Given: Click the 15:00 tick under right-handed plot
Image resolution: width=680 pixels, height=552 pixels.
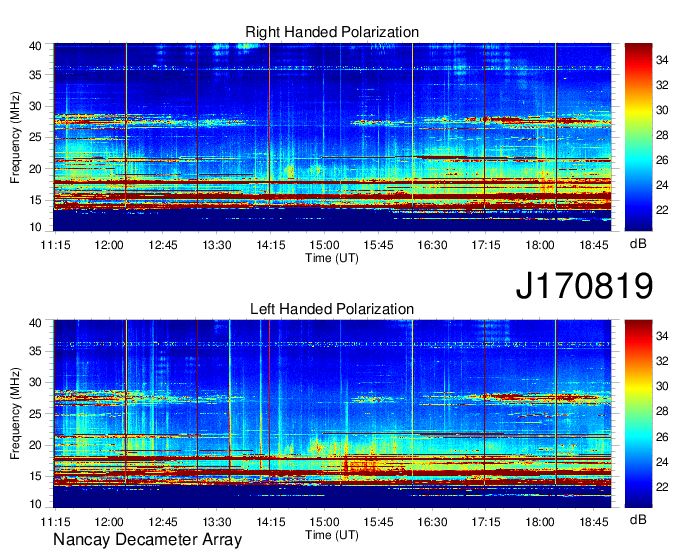Looking at the screenshot, I should click(x=324, y=245).
